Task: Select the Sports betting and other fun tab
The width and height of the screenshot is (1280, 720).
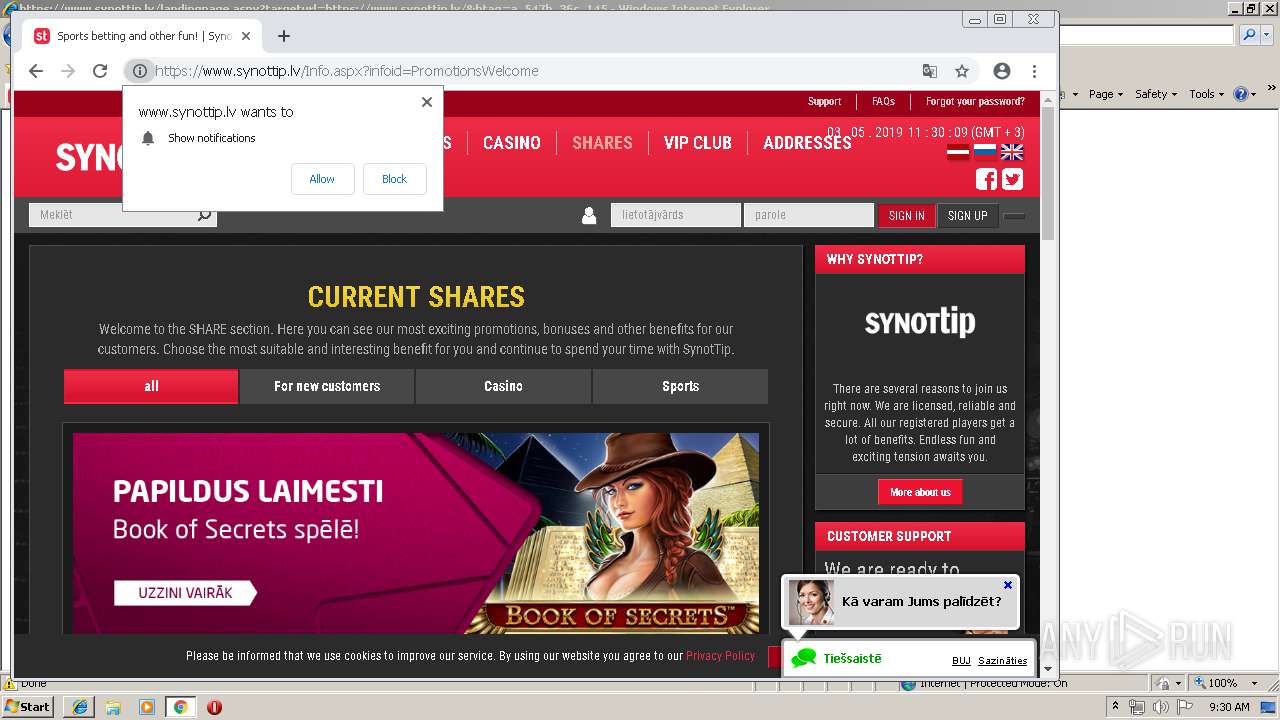Action: tap(140, 36)
